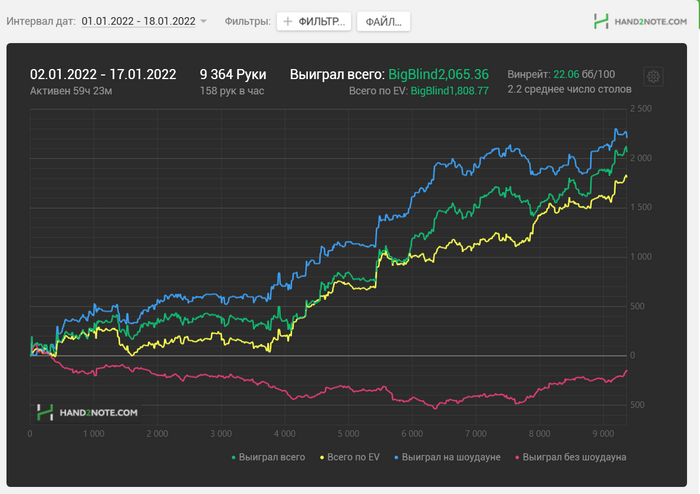
Task: Click the 2 500 y-axis label
Action: click(x=641, y=109)
